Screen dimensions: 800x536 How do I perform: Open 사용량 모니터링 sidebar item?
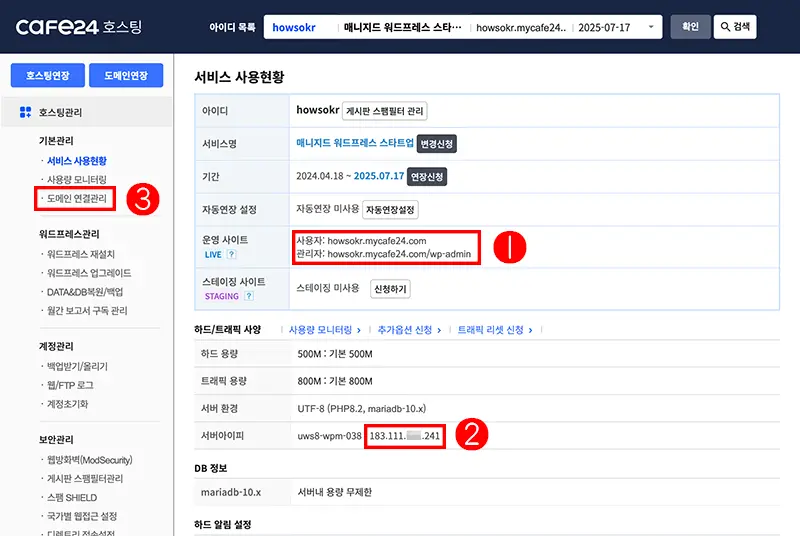click(77, 180)
